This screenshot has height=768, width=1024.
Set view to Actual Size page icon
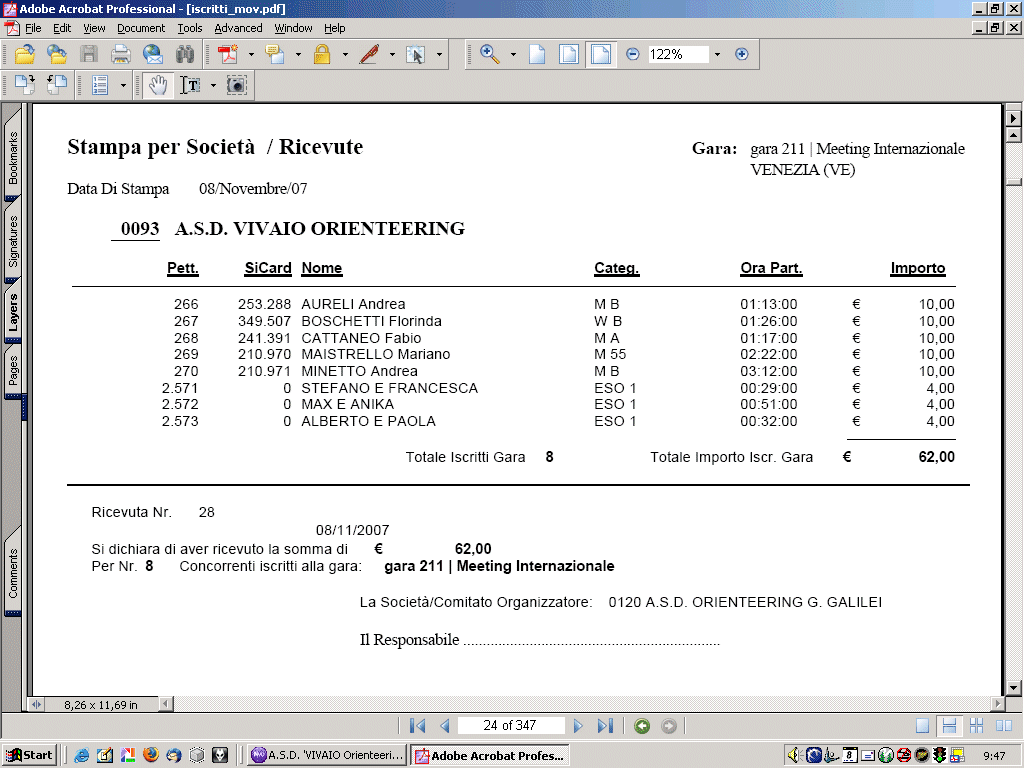537,54
